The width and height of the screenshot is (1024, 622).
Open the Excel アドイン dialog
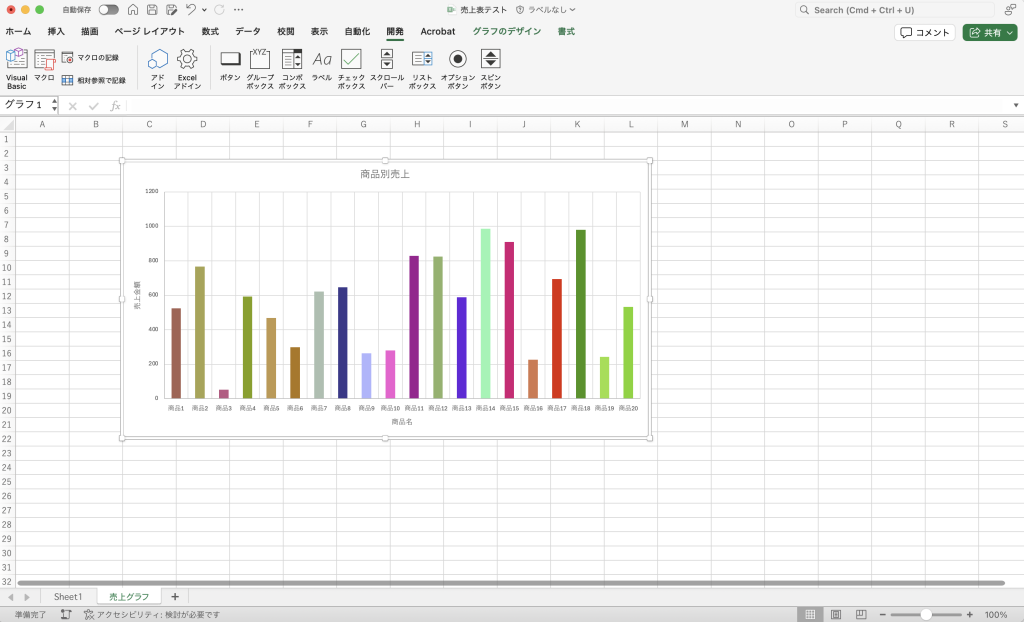[x=187, y=67]
